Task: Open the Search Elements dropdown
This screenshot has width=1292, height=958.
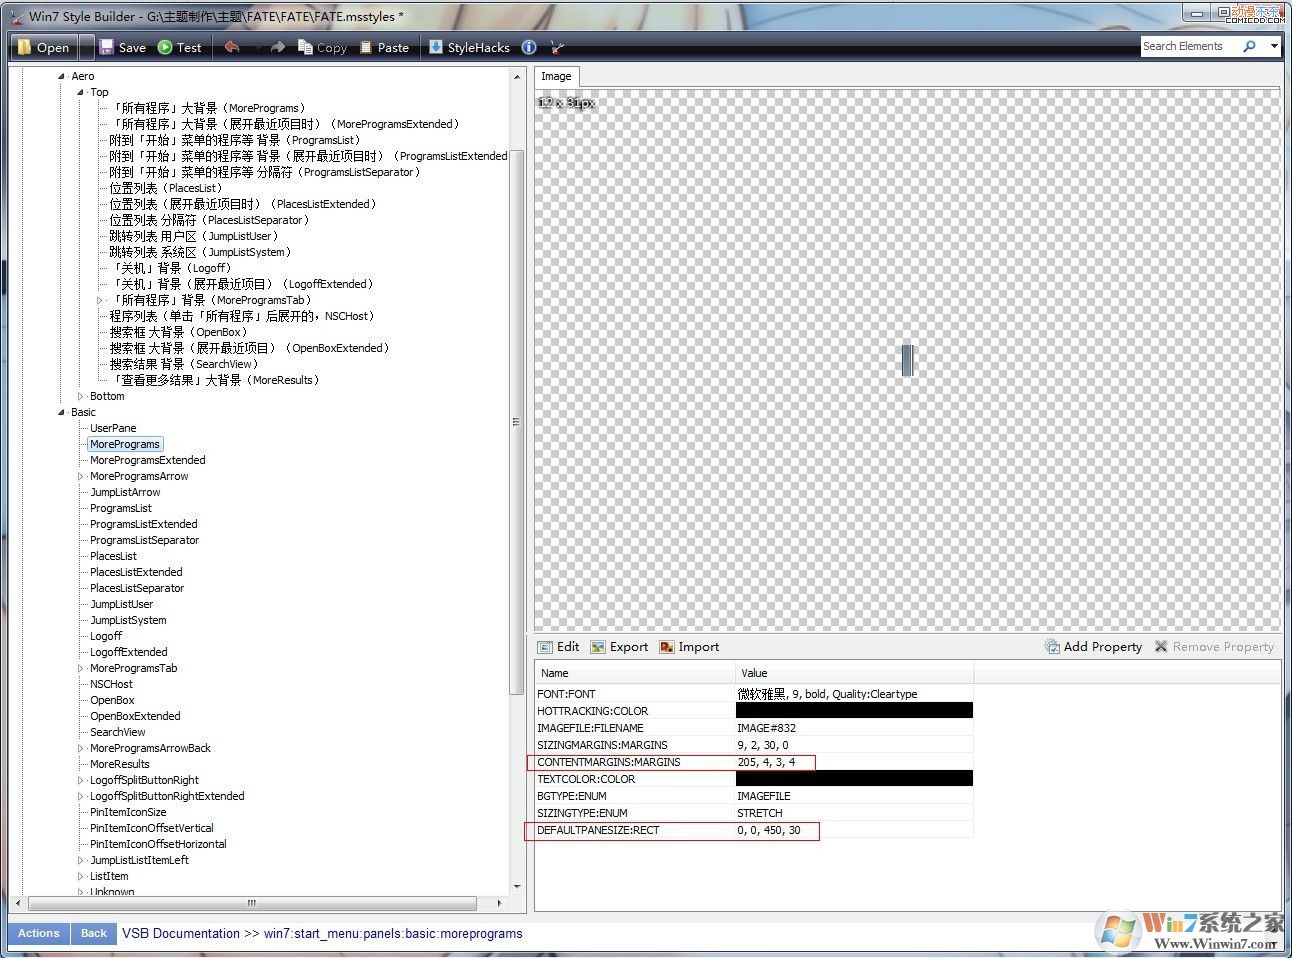Action: 1274,46
